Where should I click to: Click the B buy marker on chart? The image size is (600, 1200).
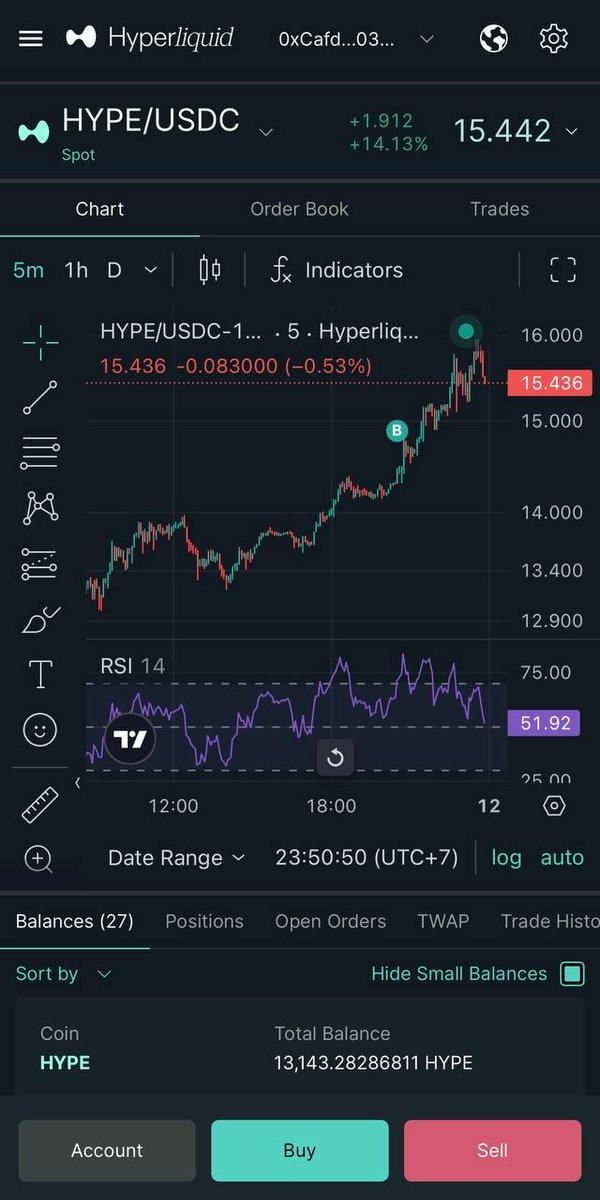tap(397, 431)
